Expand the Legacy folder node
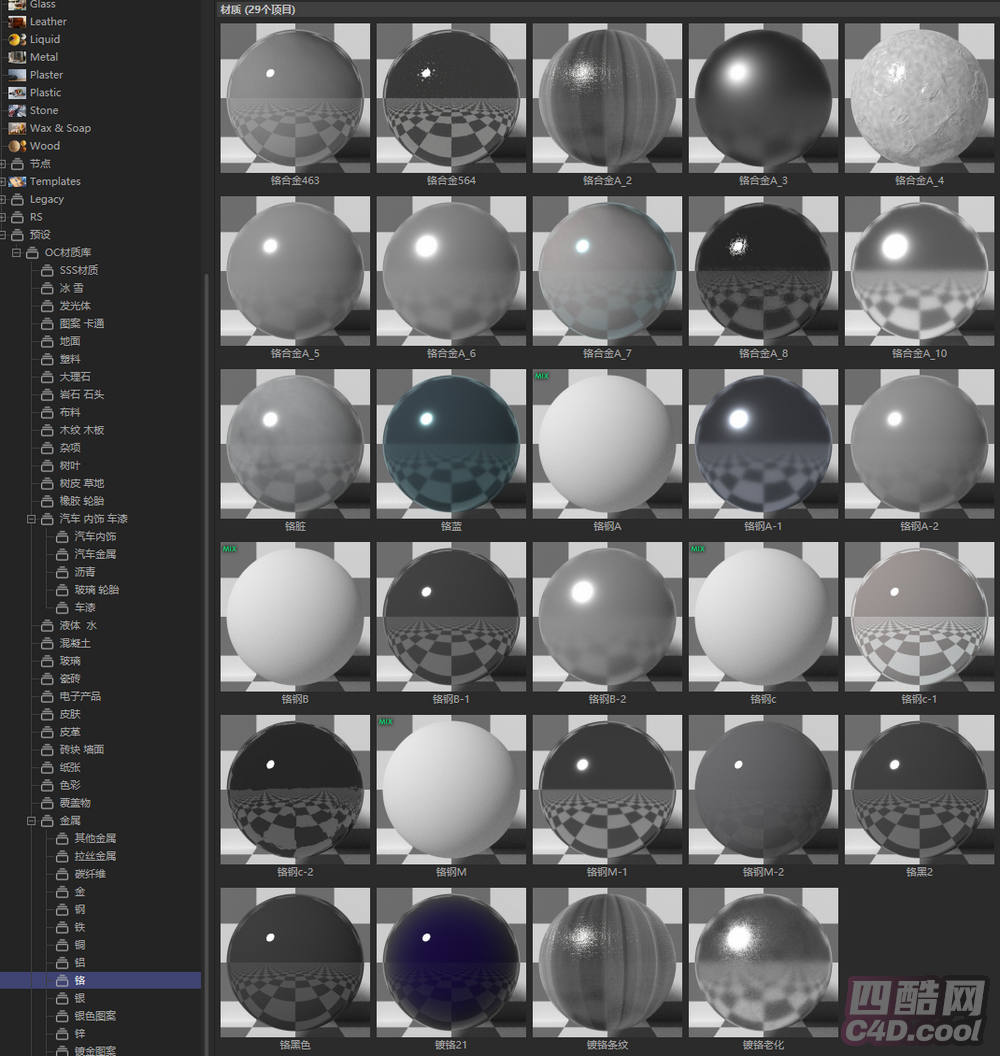 tap(4, 199)
